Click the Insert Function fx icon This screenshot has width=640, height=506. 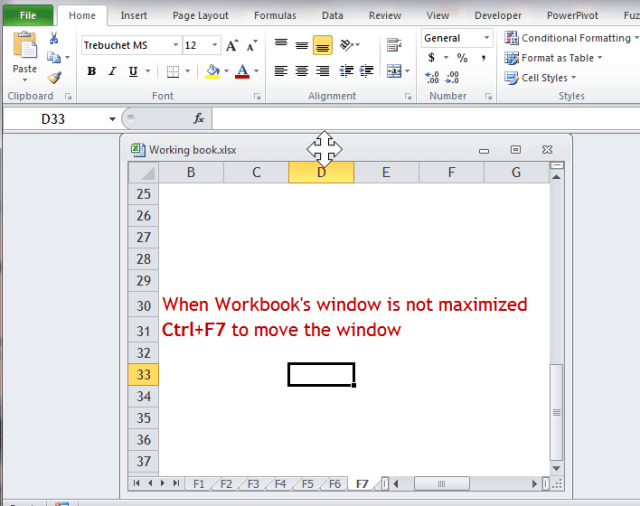tap(198, 118)
